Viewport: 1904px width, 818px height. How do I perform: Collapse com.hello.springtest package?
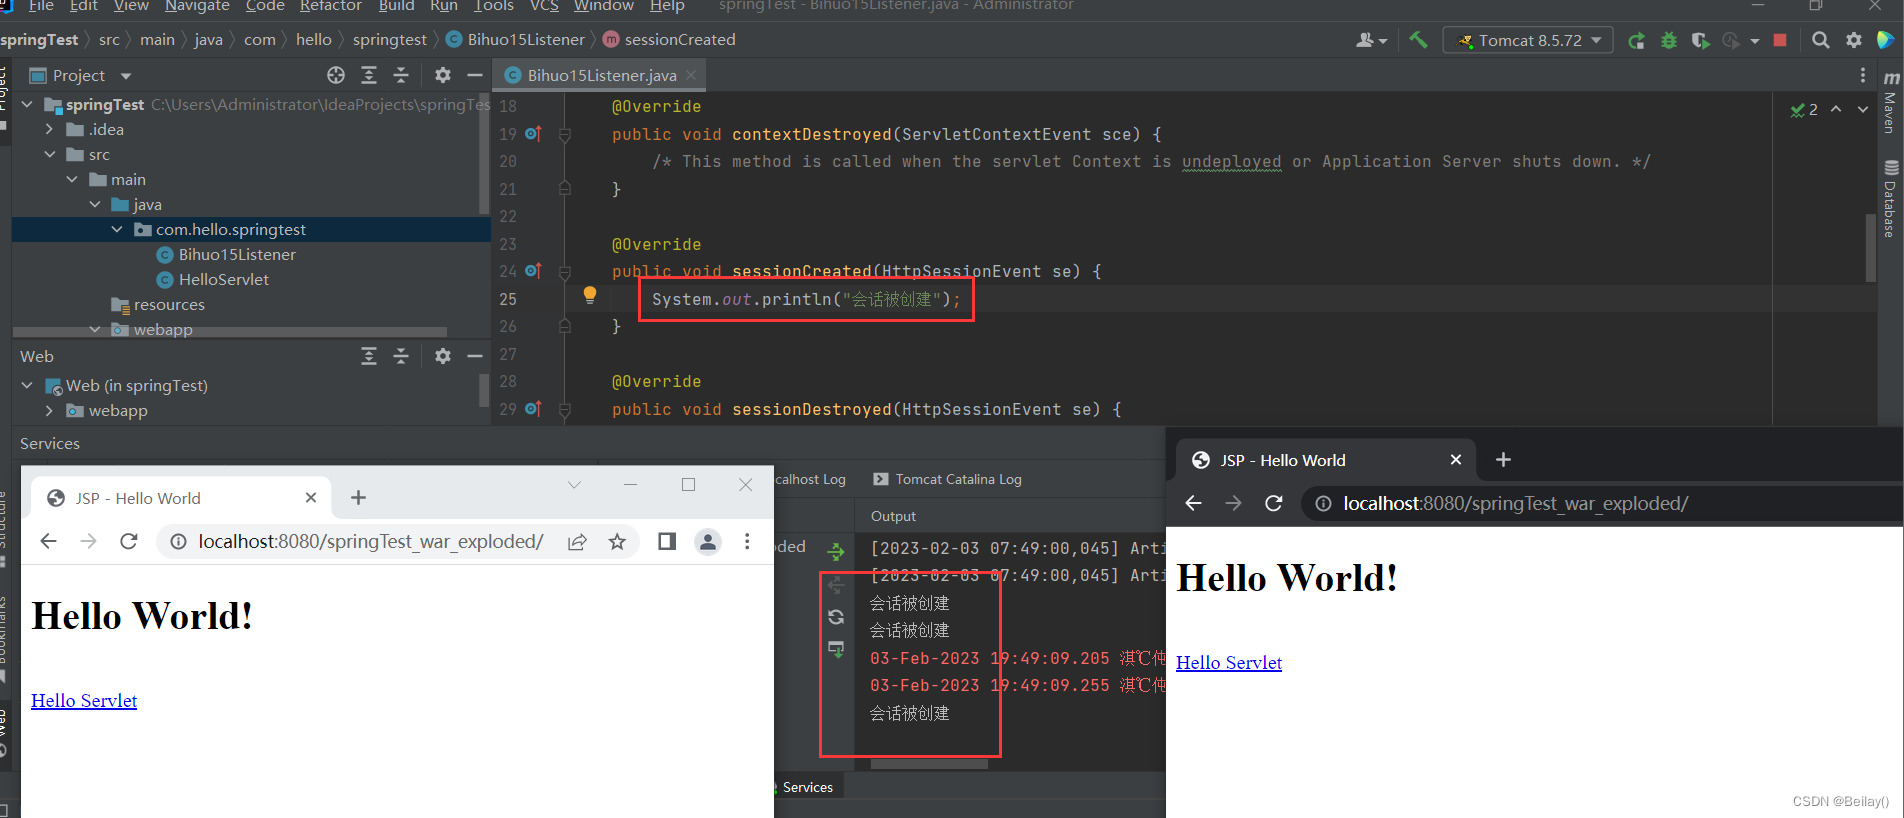click(x=117, y=229)
